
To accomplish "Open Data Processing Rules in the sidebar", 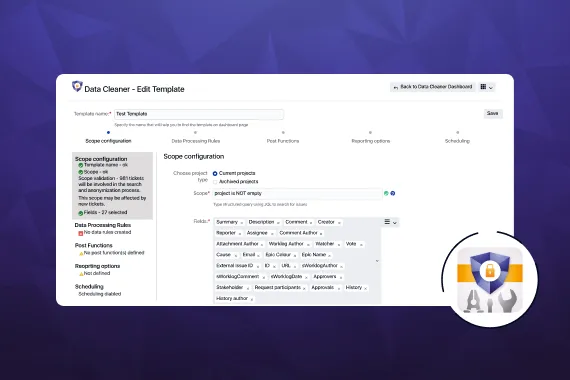I will click(x=103, y=225).
